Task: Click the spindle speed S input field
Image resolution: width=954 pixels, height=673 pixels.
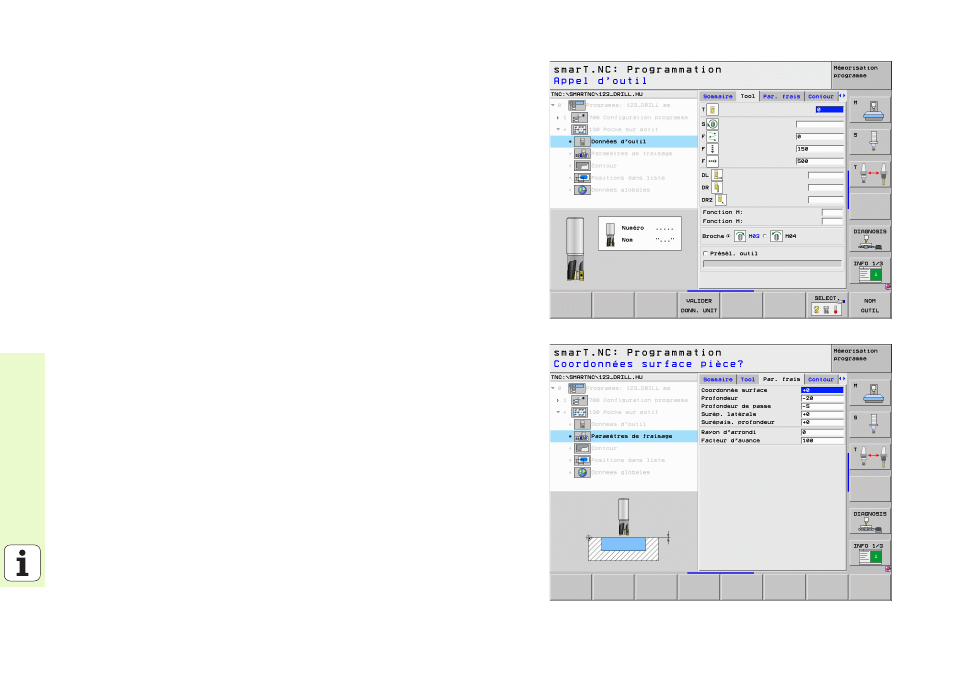Action: 820,124
